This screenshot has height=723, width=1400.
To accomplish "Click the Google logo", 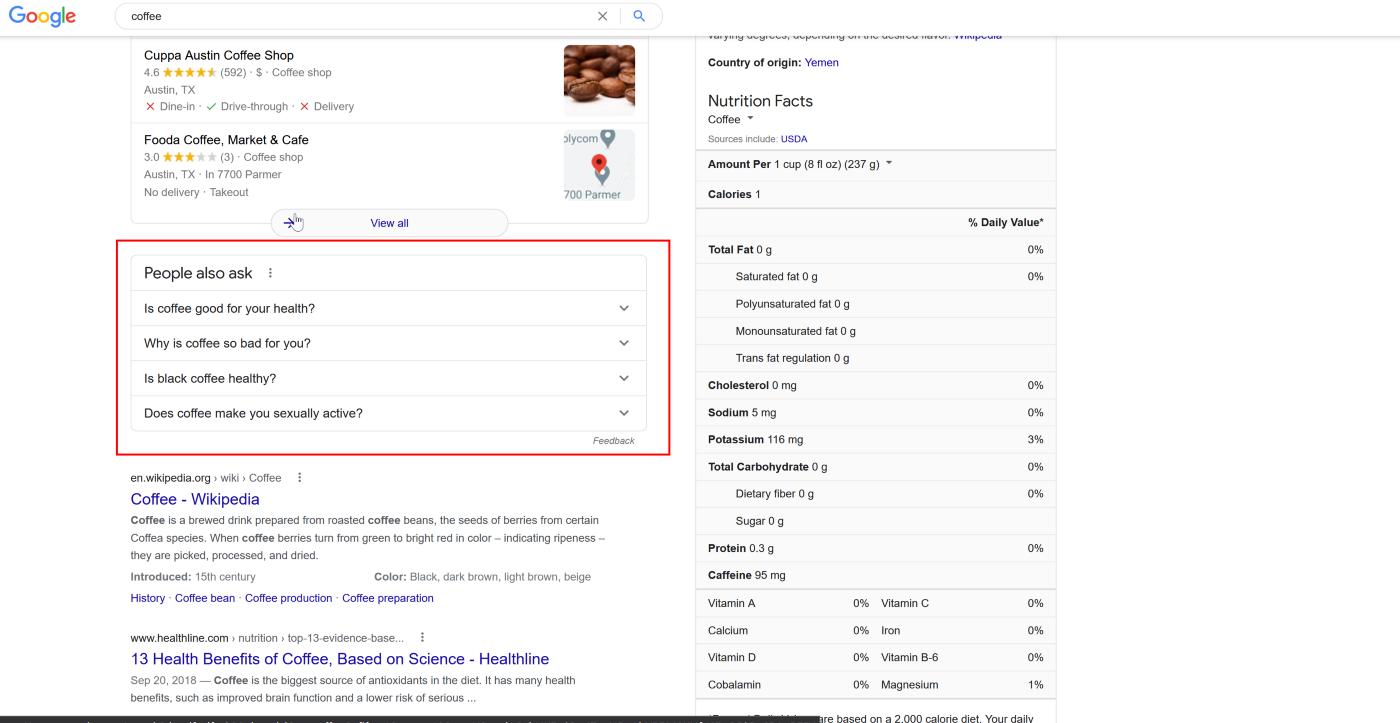I will click(41, 16).
